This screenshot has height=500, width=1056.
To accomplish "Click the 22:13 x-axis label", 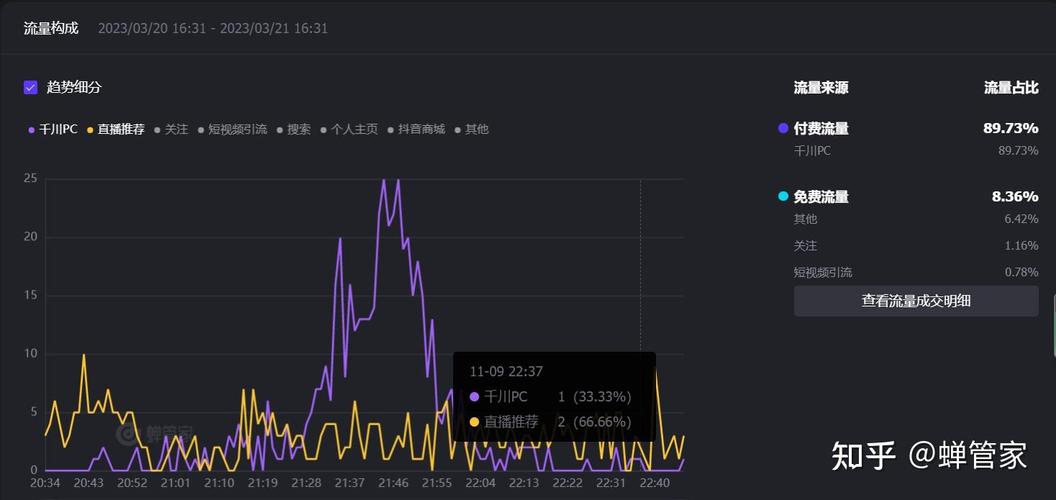I will (523, 483).
